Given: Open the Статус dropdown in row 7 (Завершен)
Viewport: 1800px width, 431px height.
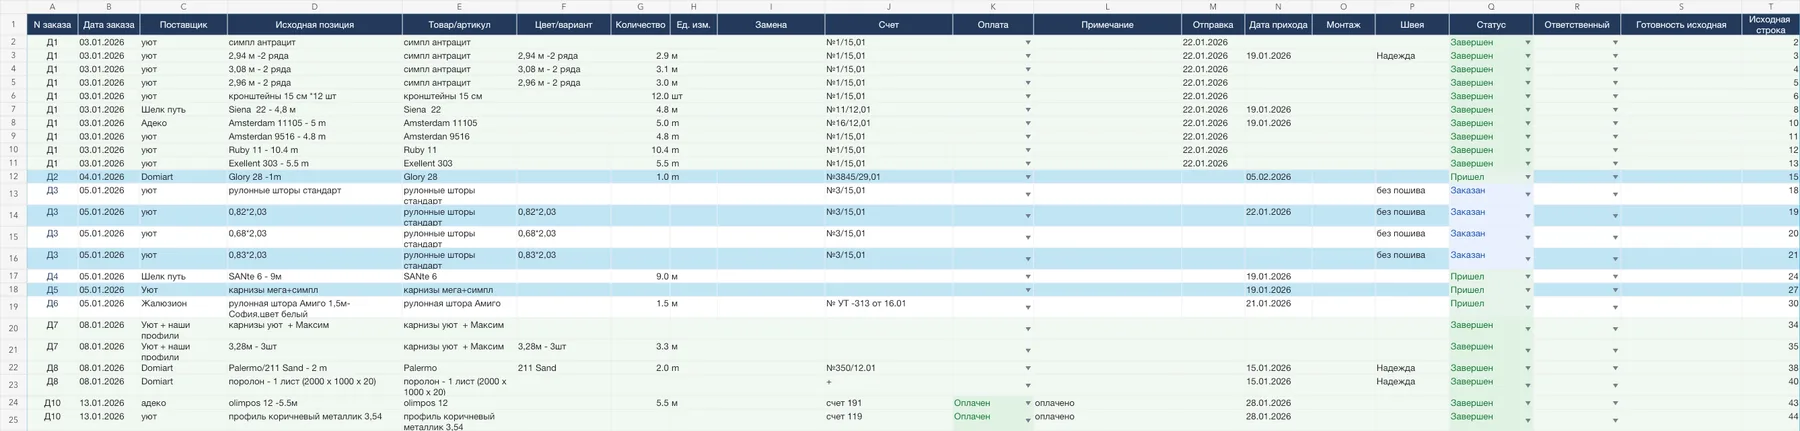Looking at the screenshot, I should (1527, 110).
